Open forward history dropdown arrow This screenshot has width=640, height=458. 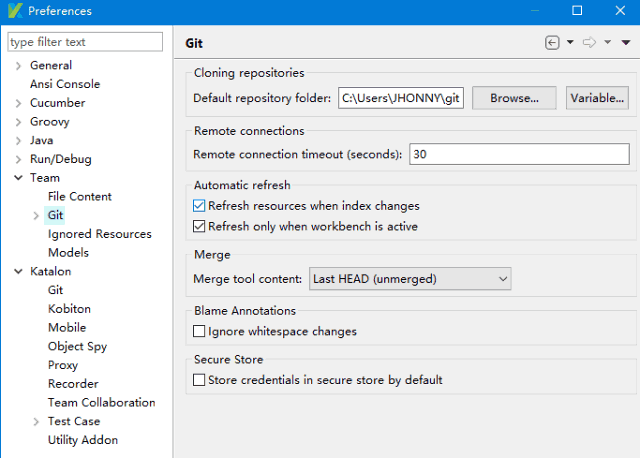(x=607, y=42)
